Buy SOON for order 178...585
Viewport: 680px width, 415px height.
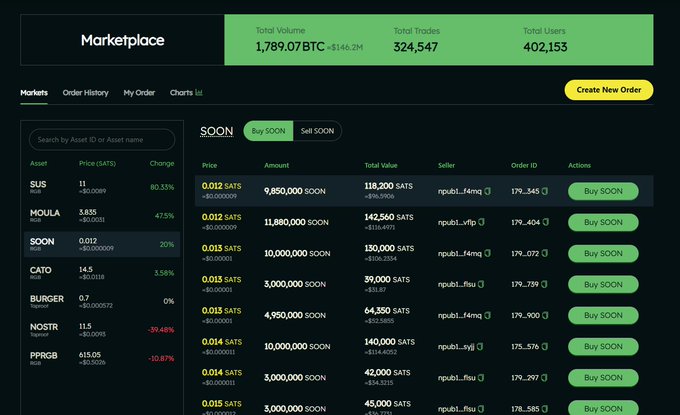pos(603,408)
